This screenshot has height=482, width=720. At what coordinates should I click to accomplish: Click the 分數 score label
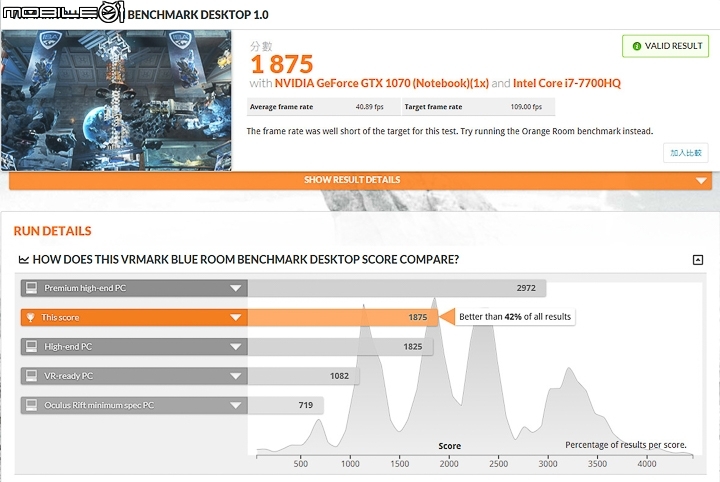(261, 46)
